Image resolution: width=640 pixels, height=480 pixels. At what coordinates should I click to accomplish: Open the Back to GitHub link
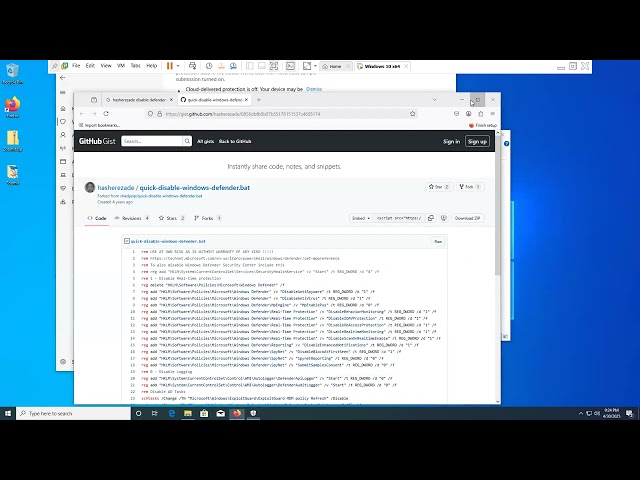coord(235,141)
